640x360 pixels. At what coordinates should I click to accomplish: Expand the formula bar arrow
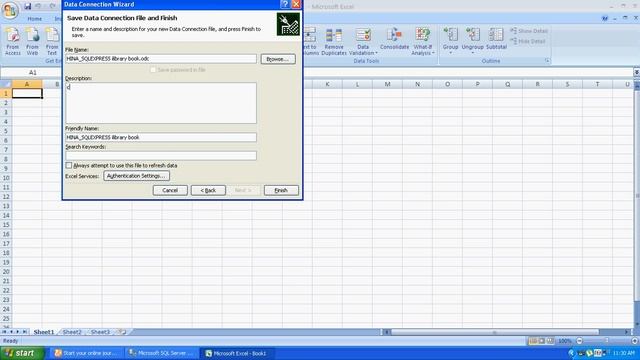click(636, 72)
